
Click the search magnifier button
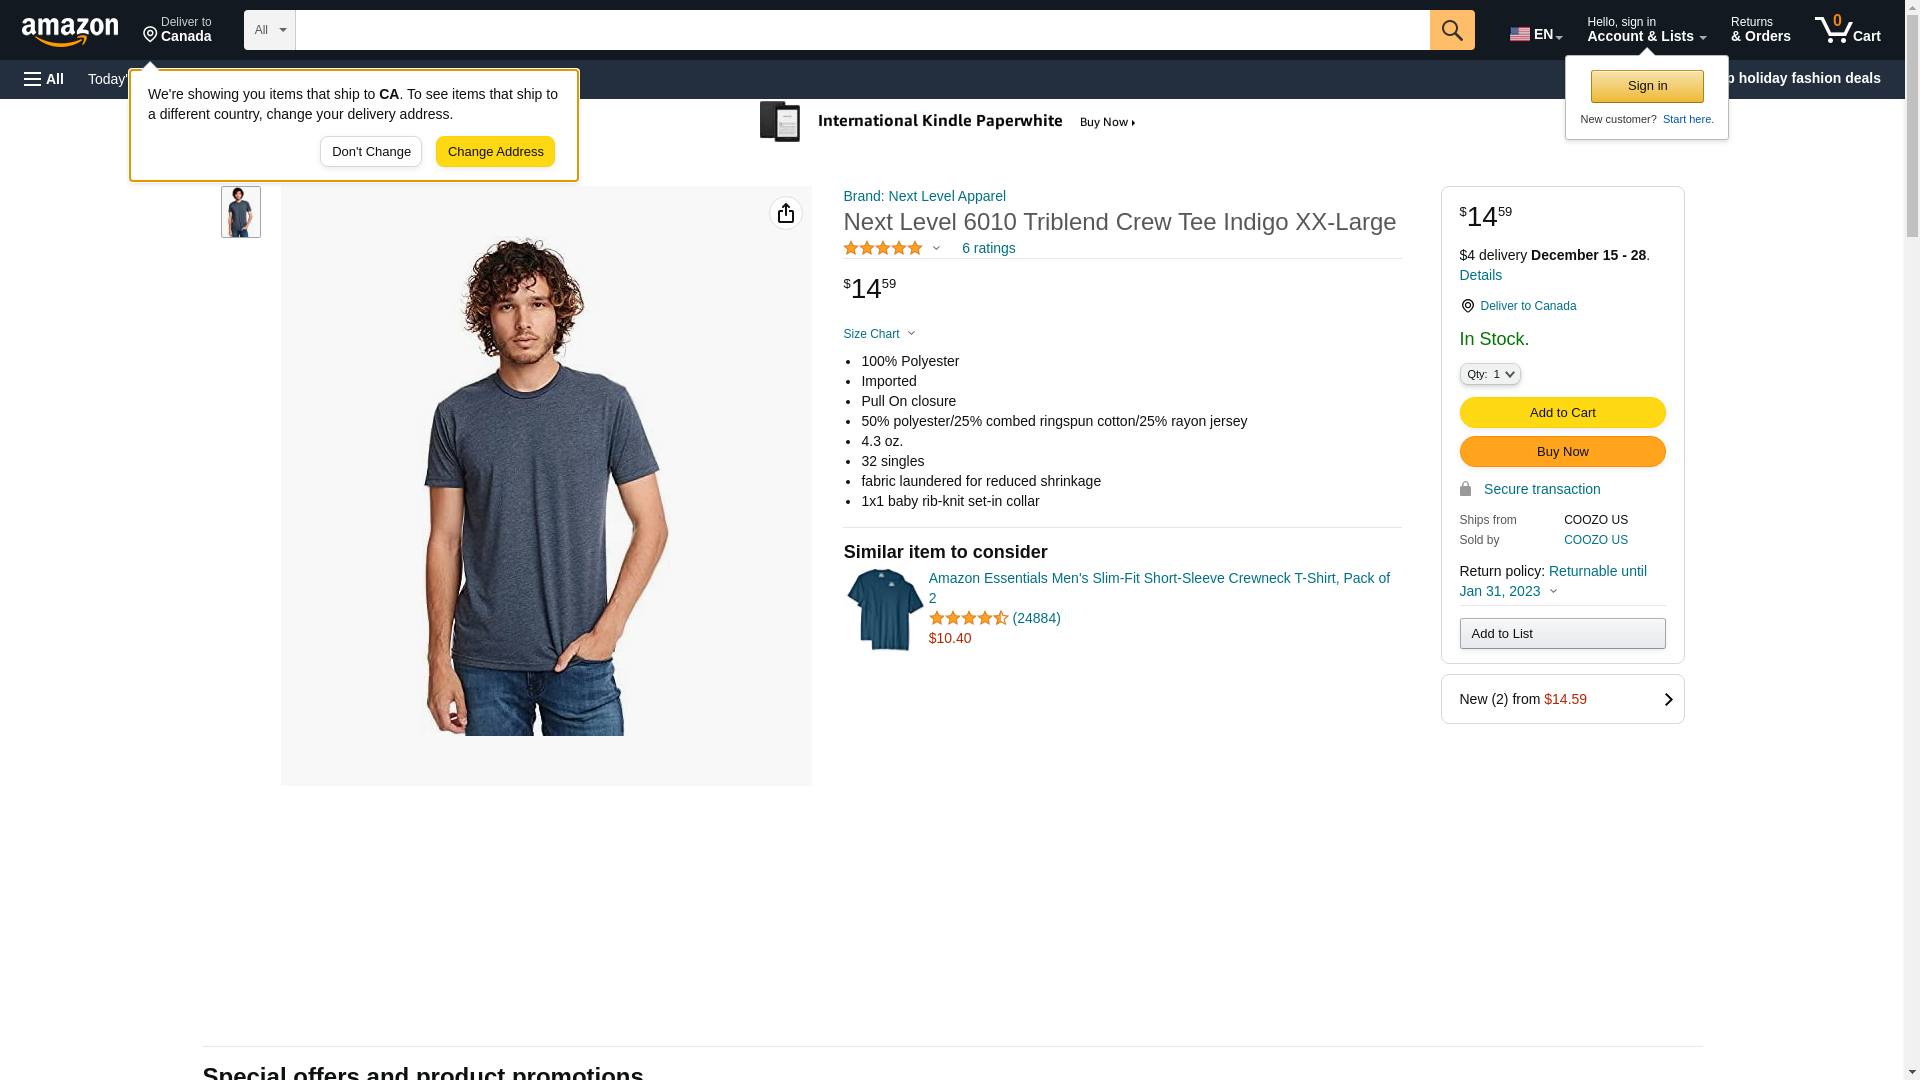click(x=1452, y=30)
